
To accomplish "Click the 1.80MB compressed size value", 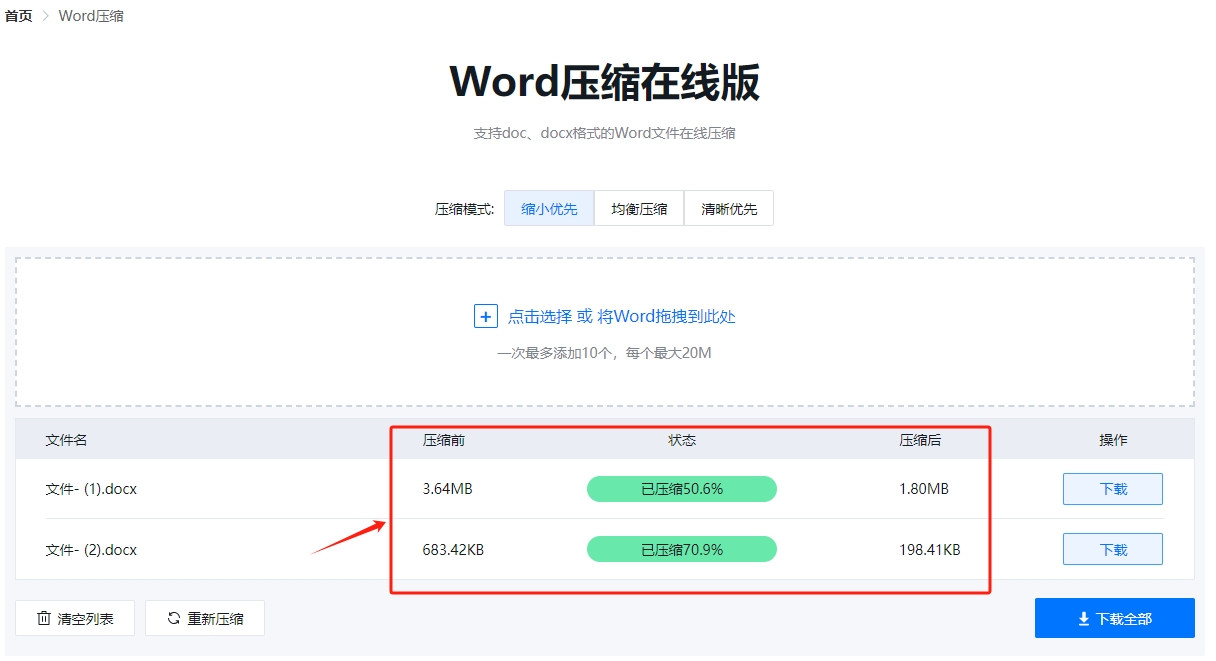I will [923, 489].
